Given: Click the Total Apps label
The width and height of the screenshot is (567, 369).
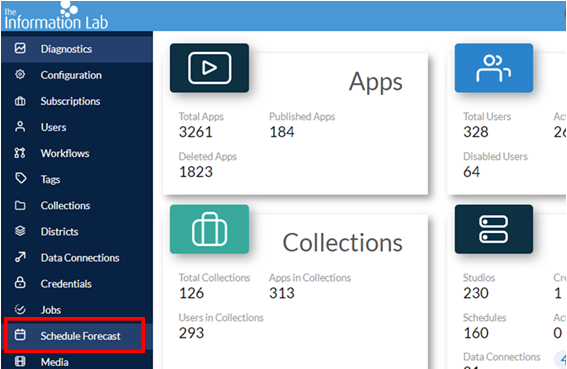Looking at the screenshot, I should coord(201,116).
